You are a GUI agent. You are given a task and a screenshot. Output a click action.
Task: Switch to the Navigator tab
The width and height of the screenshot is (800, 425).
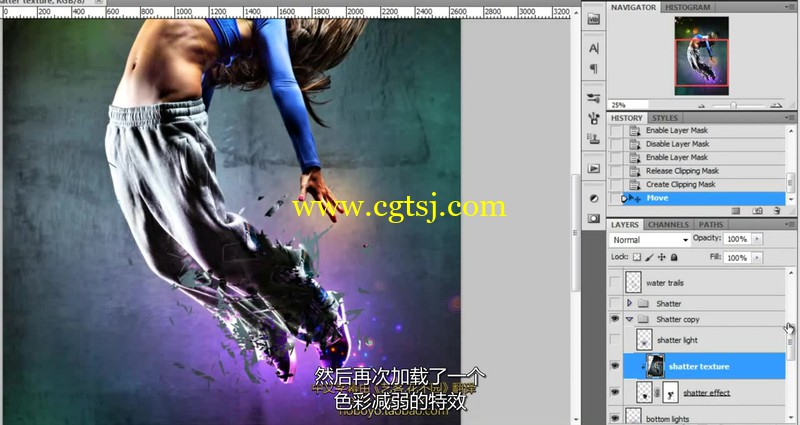tap(633, 8)
